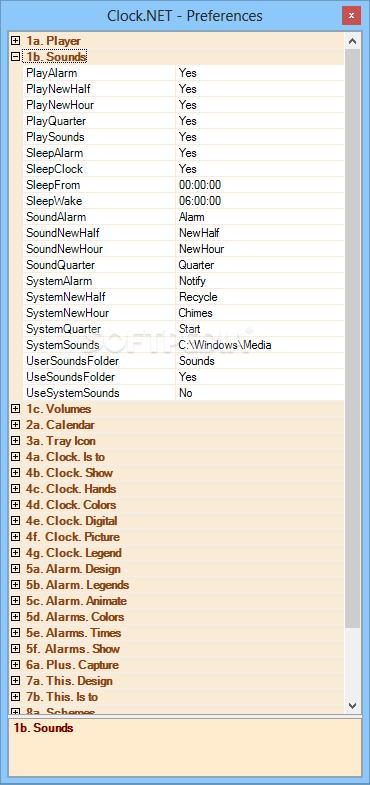Select the UseSoundsFolder property row
Viewport: 370px width, 785px height.
click(x=184, y=377)
